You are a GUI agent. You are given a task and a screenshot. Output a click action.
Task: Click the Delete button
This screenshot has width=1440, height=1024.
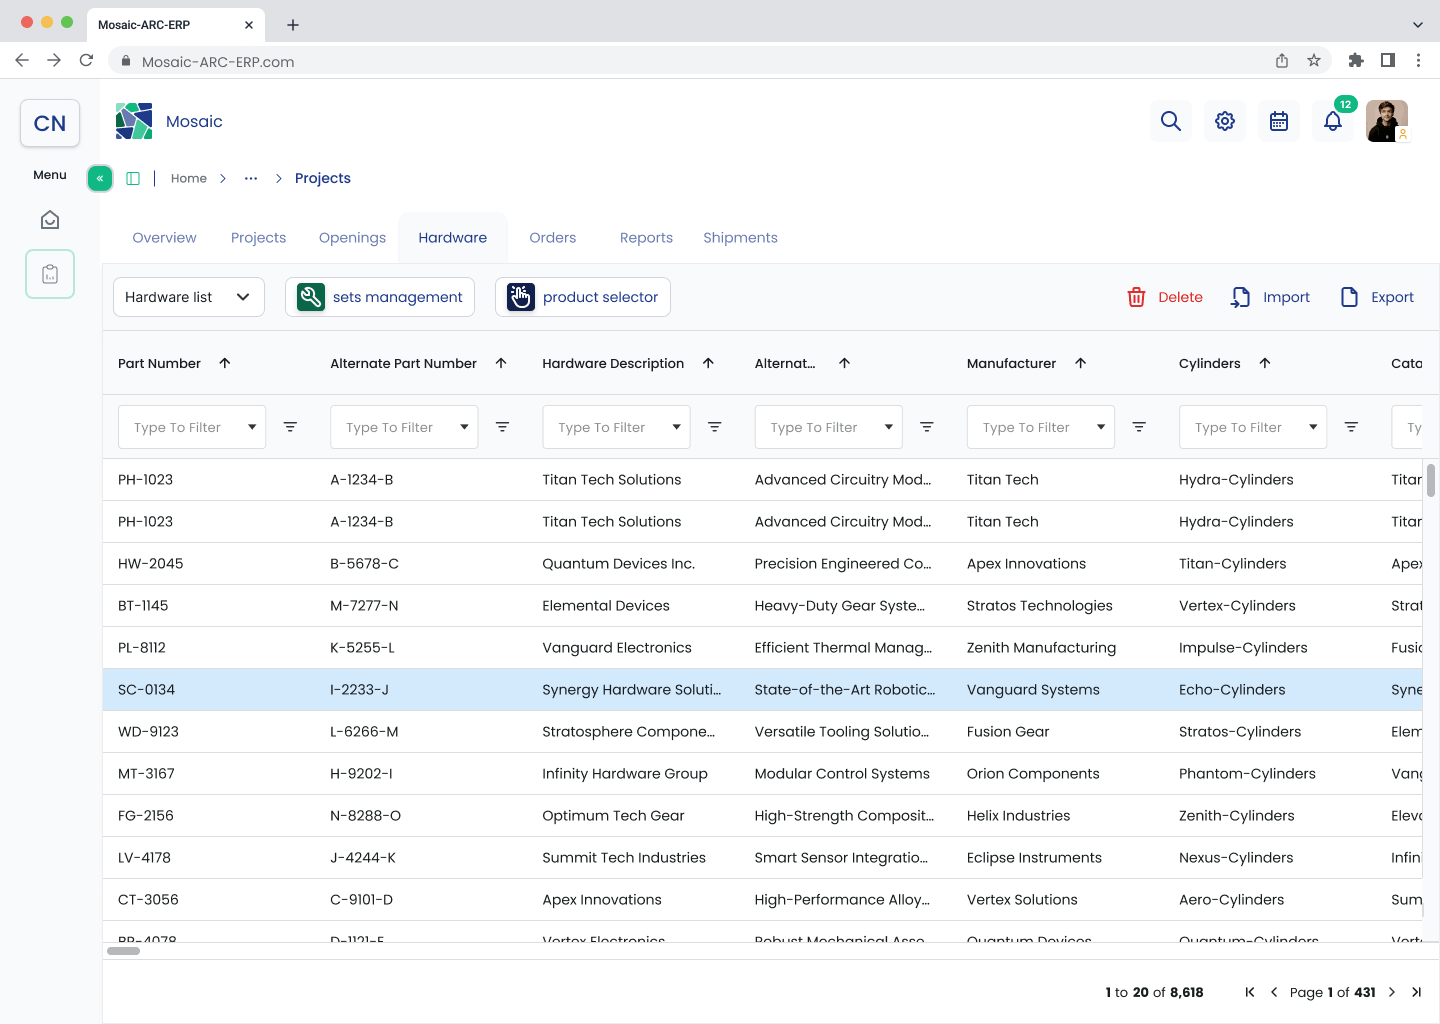(1165, 297)
